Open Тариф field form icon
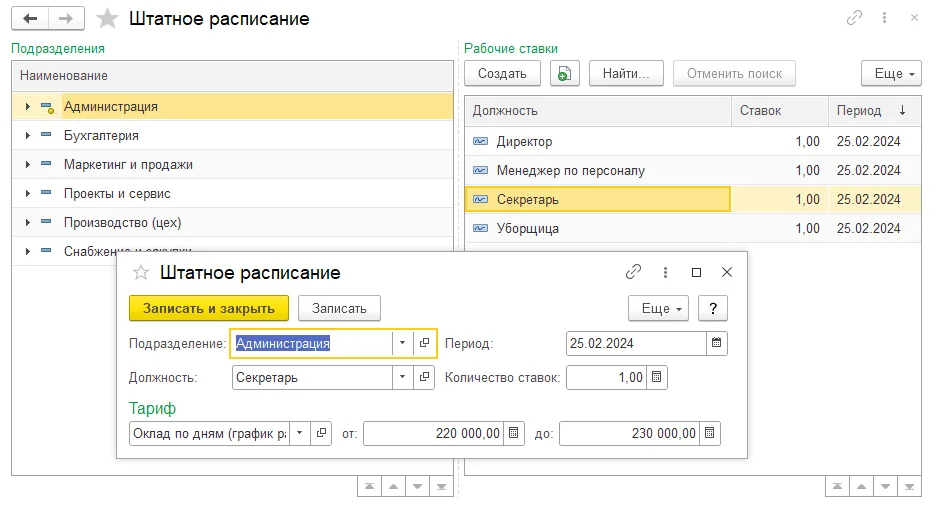 [x=321, y=433]
